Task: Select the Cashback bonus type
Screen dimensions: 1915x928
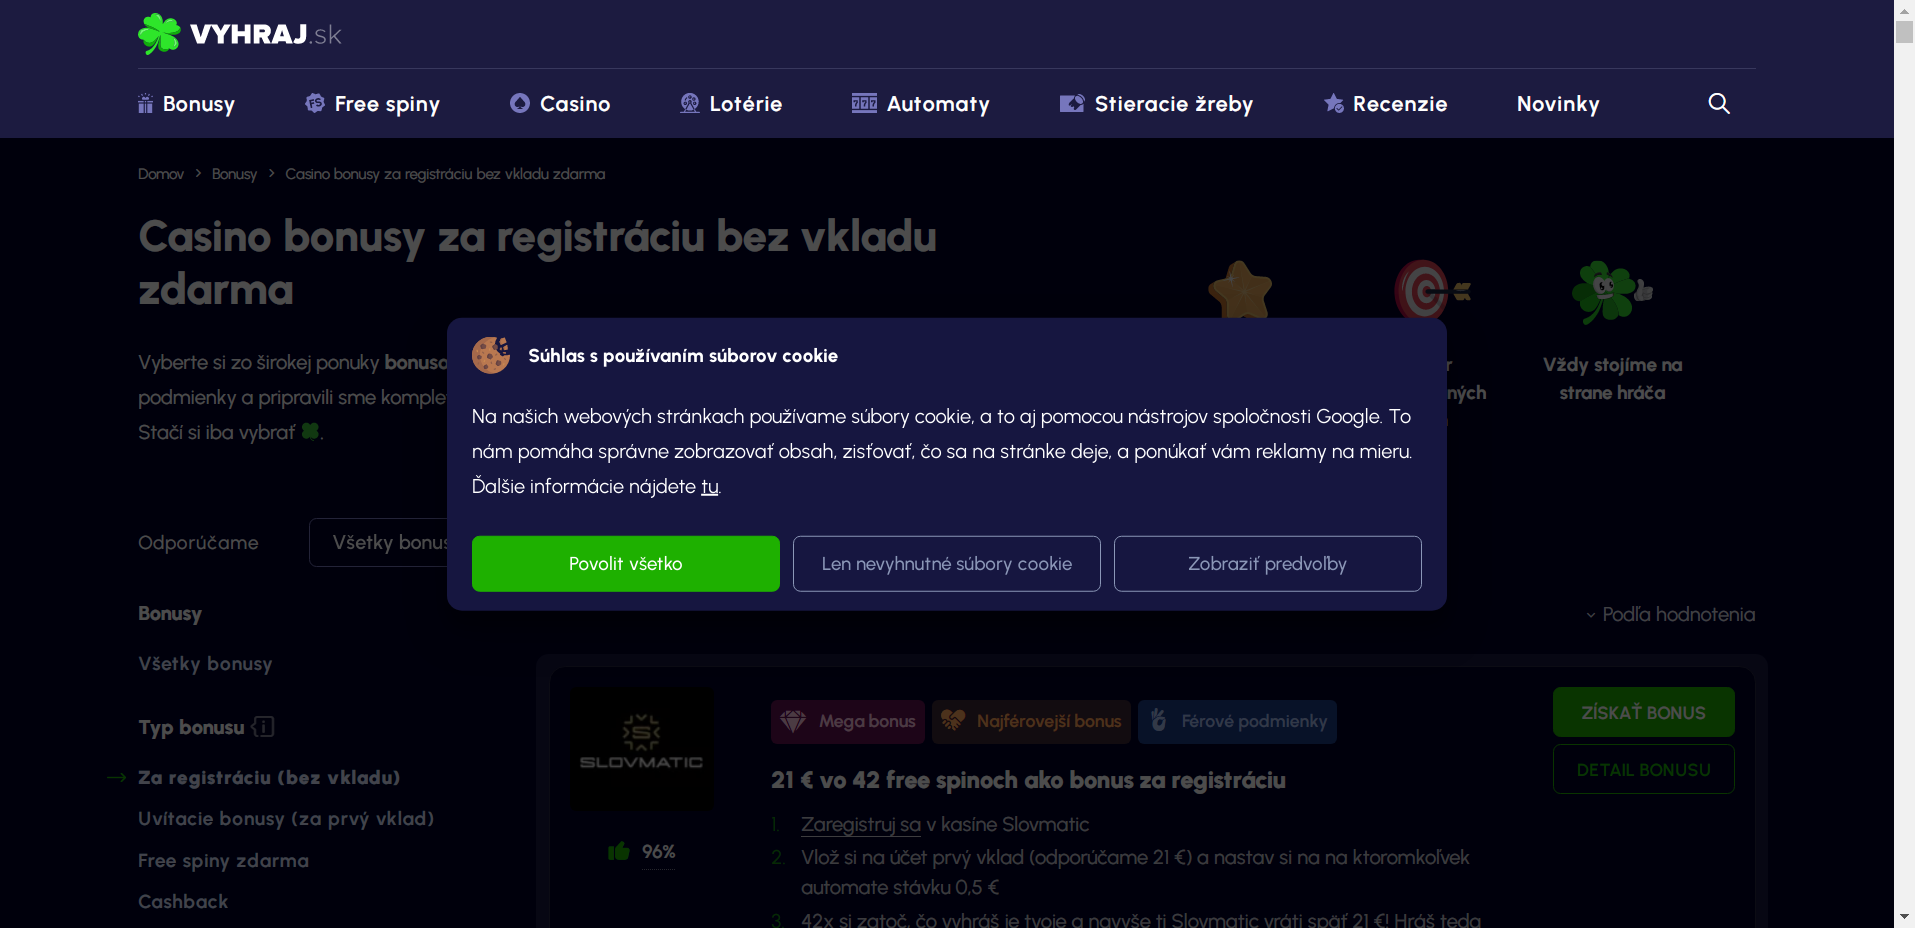Action: tap(183, 902)
